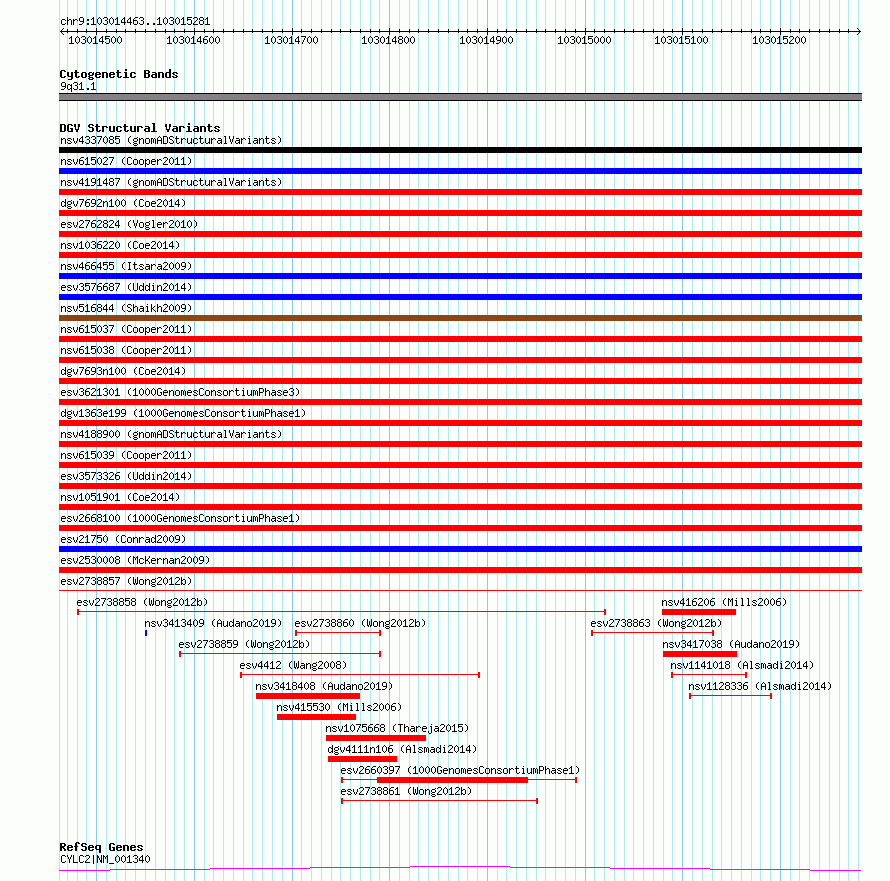890x881 pixels.
Task: Click the nsv1075668 (Thareja2015) label
Action: [x=397, y=728]
